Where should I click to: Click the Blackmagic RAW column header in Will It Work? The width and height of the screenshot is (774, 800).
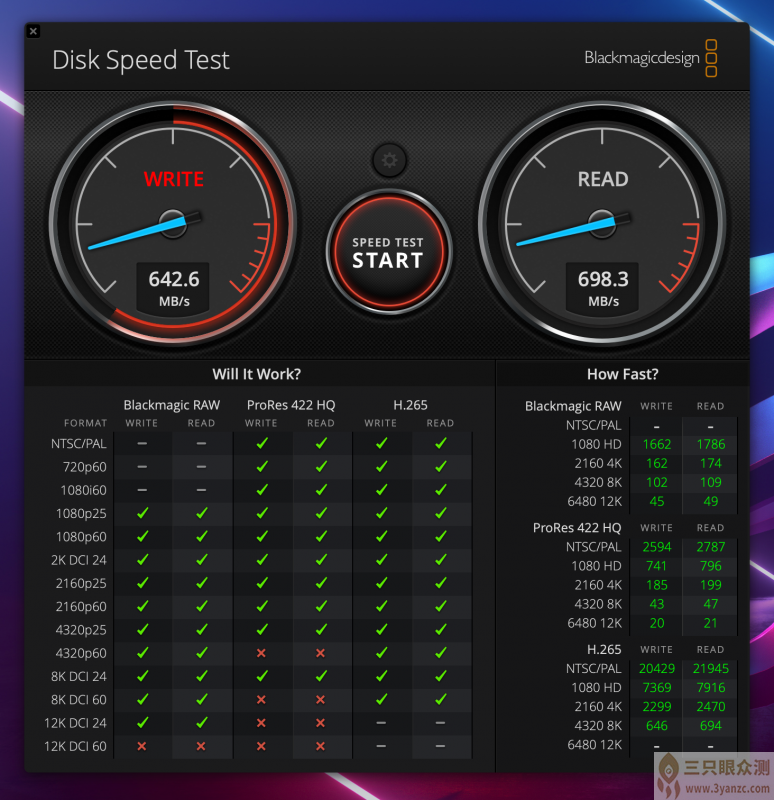(x=171, y=405)
